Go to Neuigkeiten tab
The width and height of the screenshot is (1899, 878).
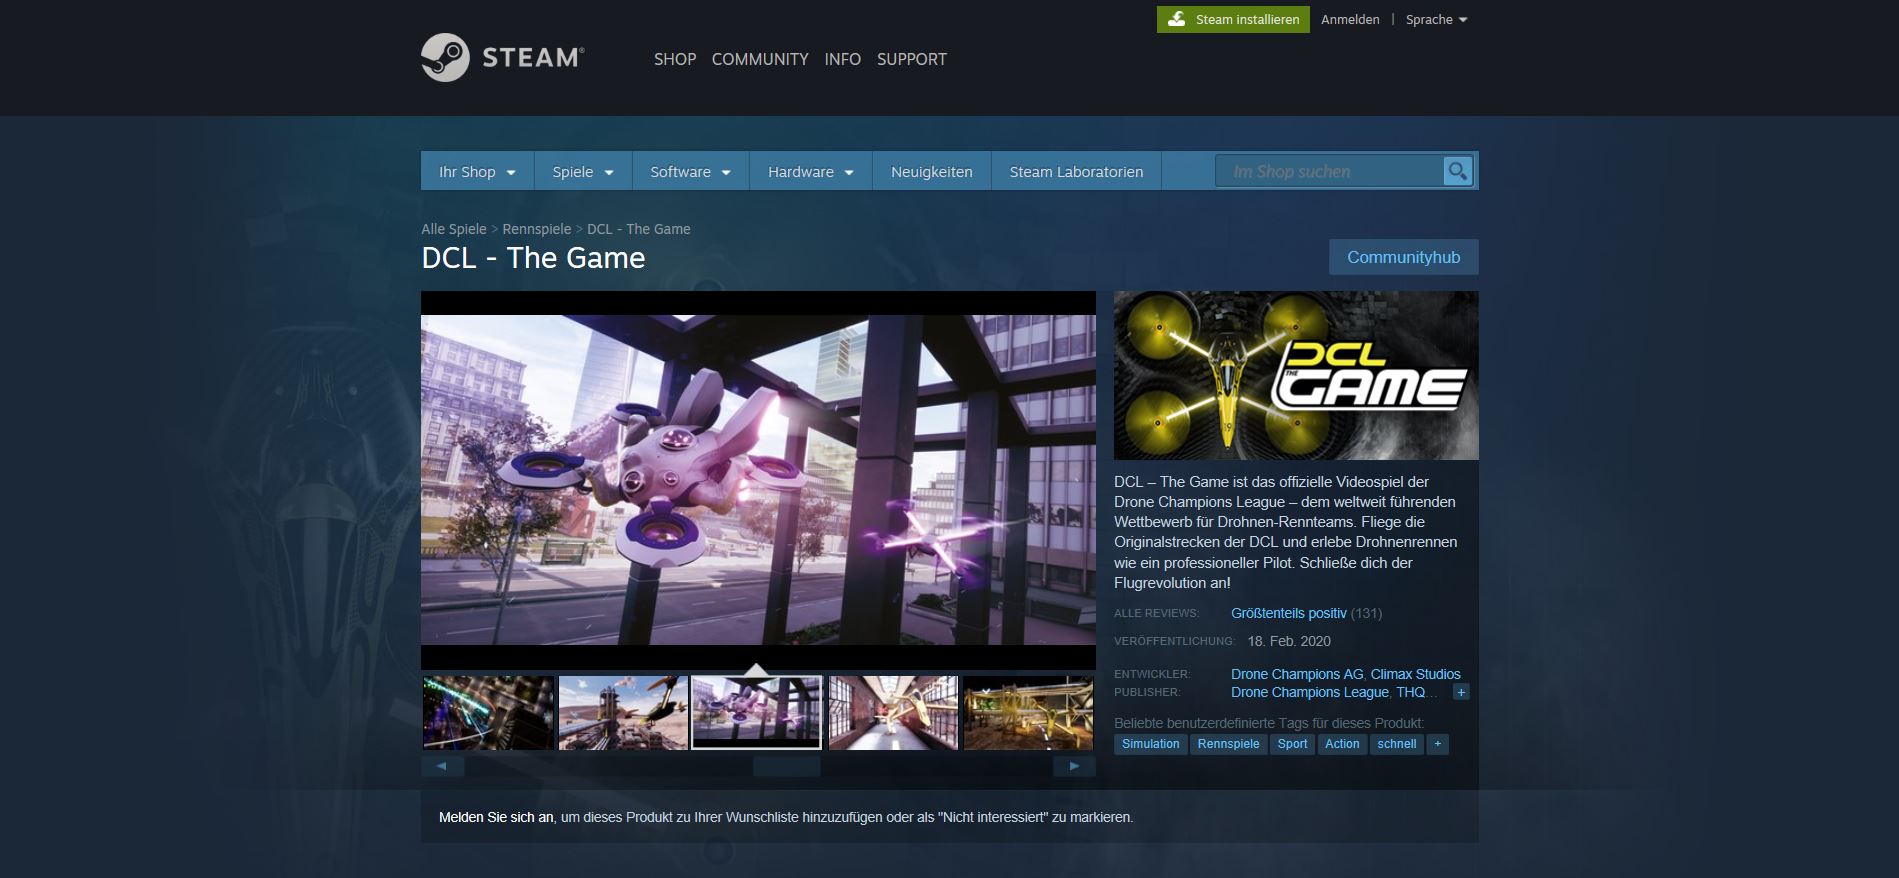tap(932, 171)
